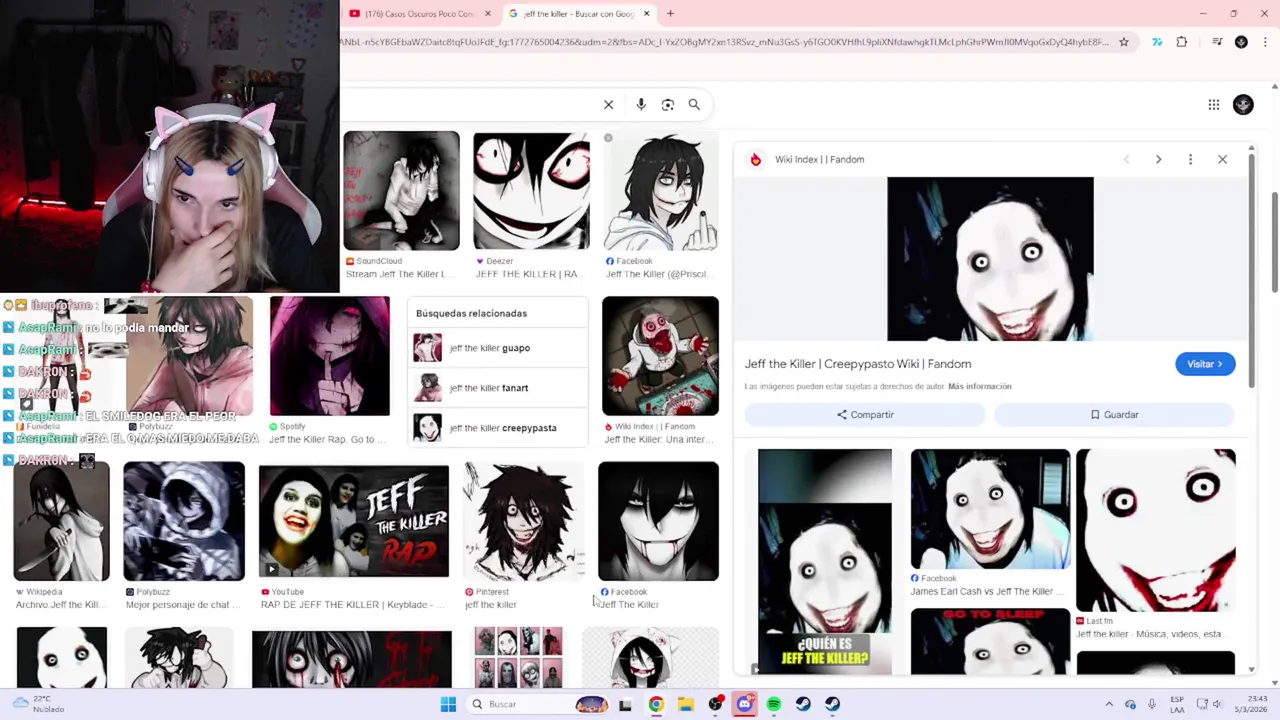Open the Deezer JEFF THE KILLER image
This screenshot has width=1280, height=720.
click(x=531, y=190)
